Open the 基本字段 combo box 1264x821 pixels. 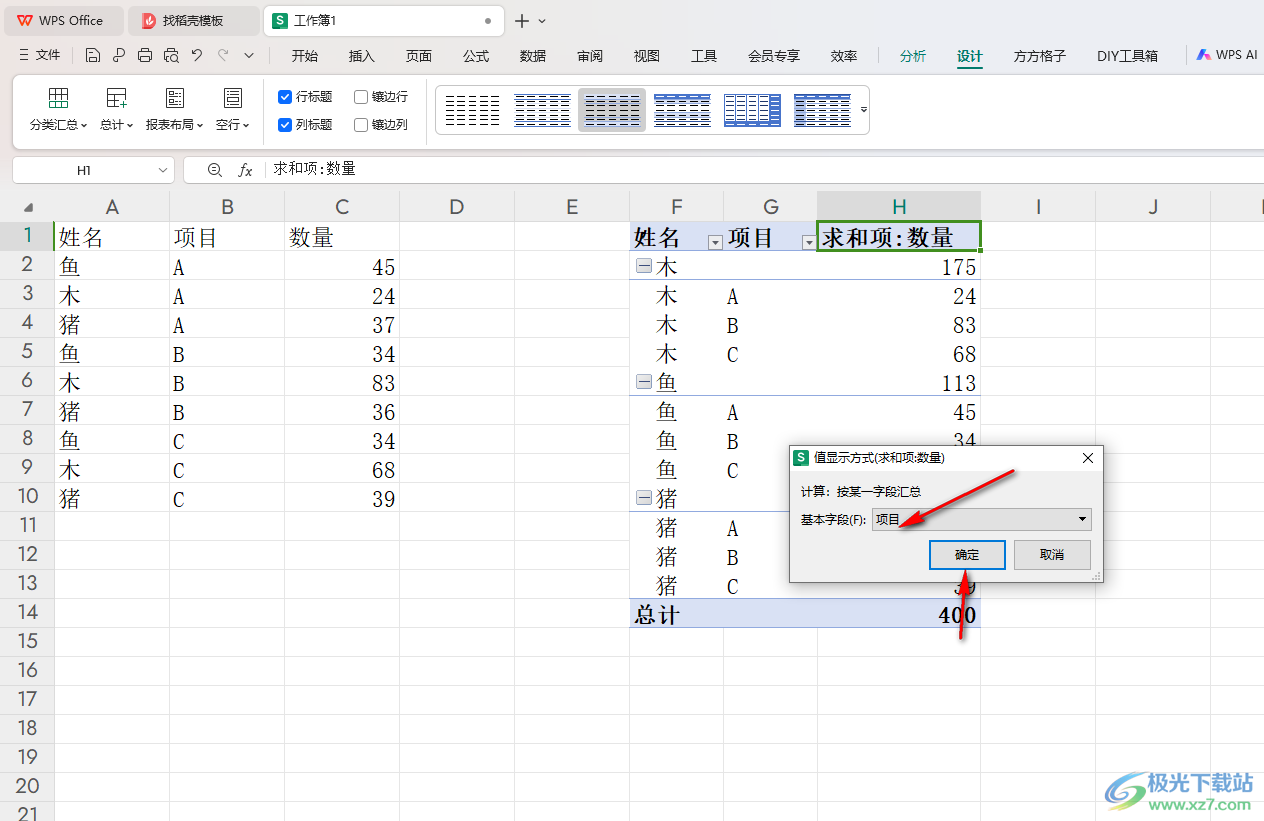coord(982,519)
